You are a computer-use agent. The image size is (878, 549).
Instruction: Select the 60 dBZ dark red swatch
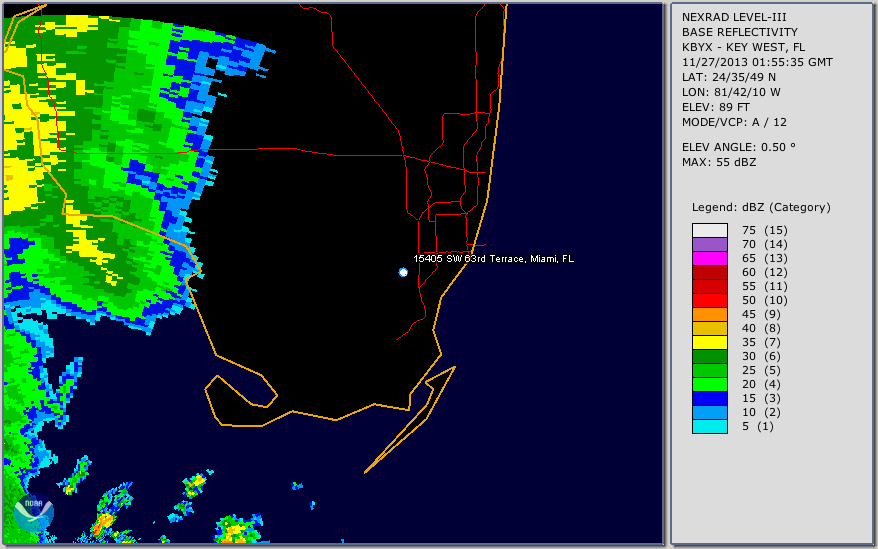709,272
